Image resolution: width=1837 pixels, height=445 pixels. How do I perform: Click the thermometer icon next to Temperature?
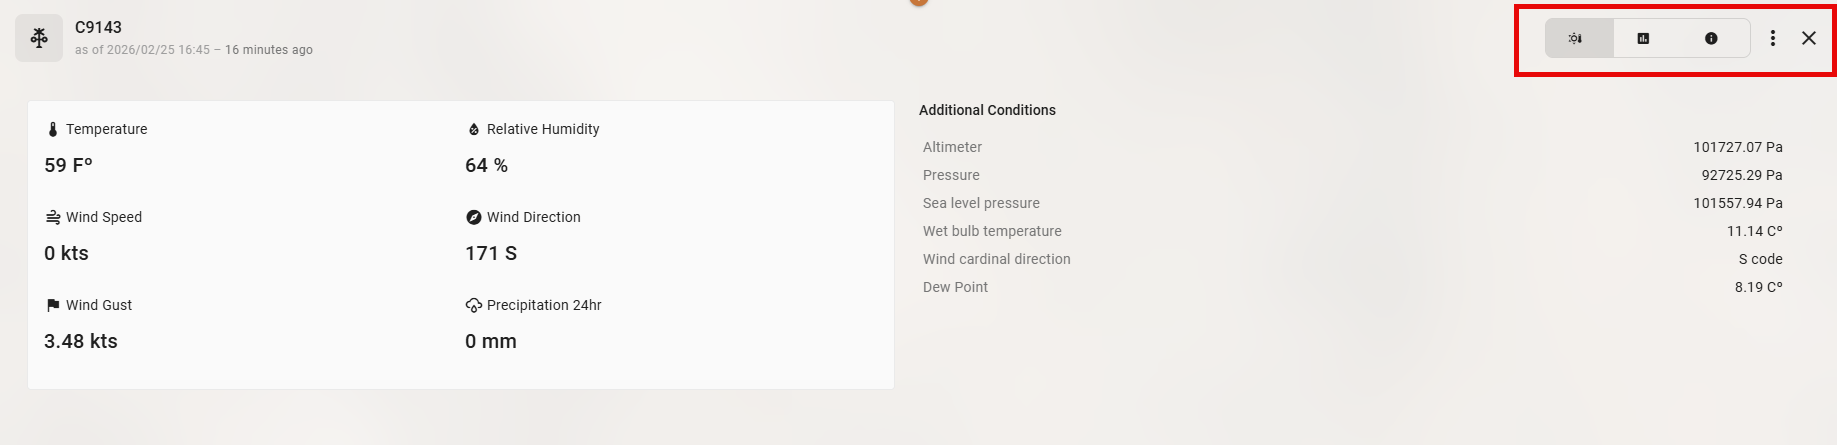pos(53,130)
